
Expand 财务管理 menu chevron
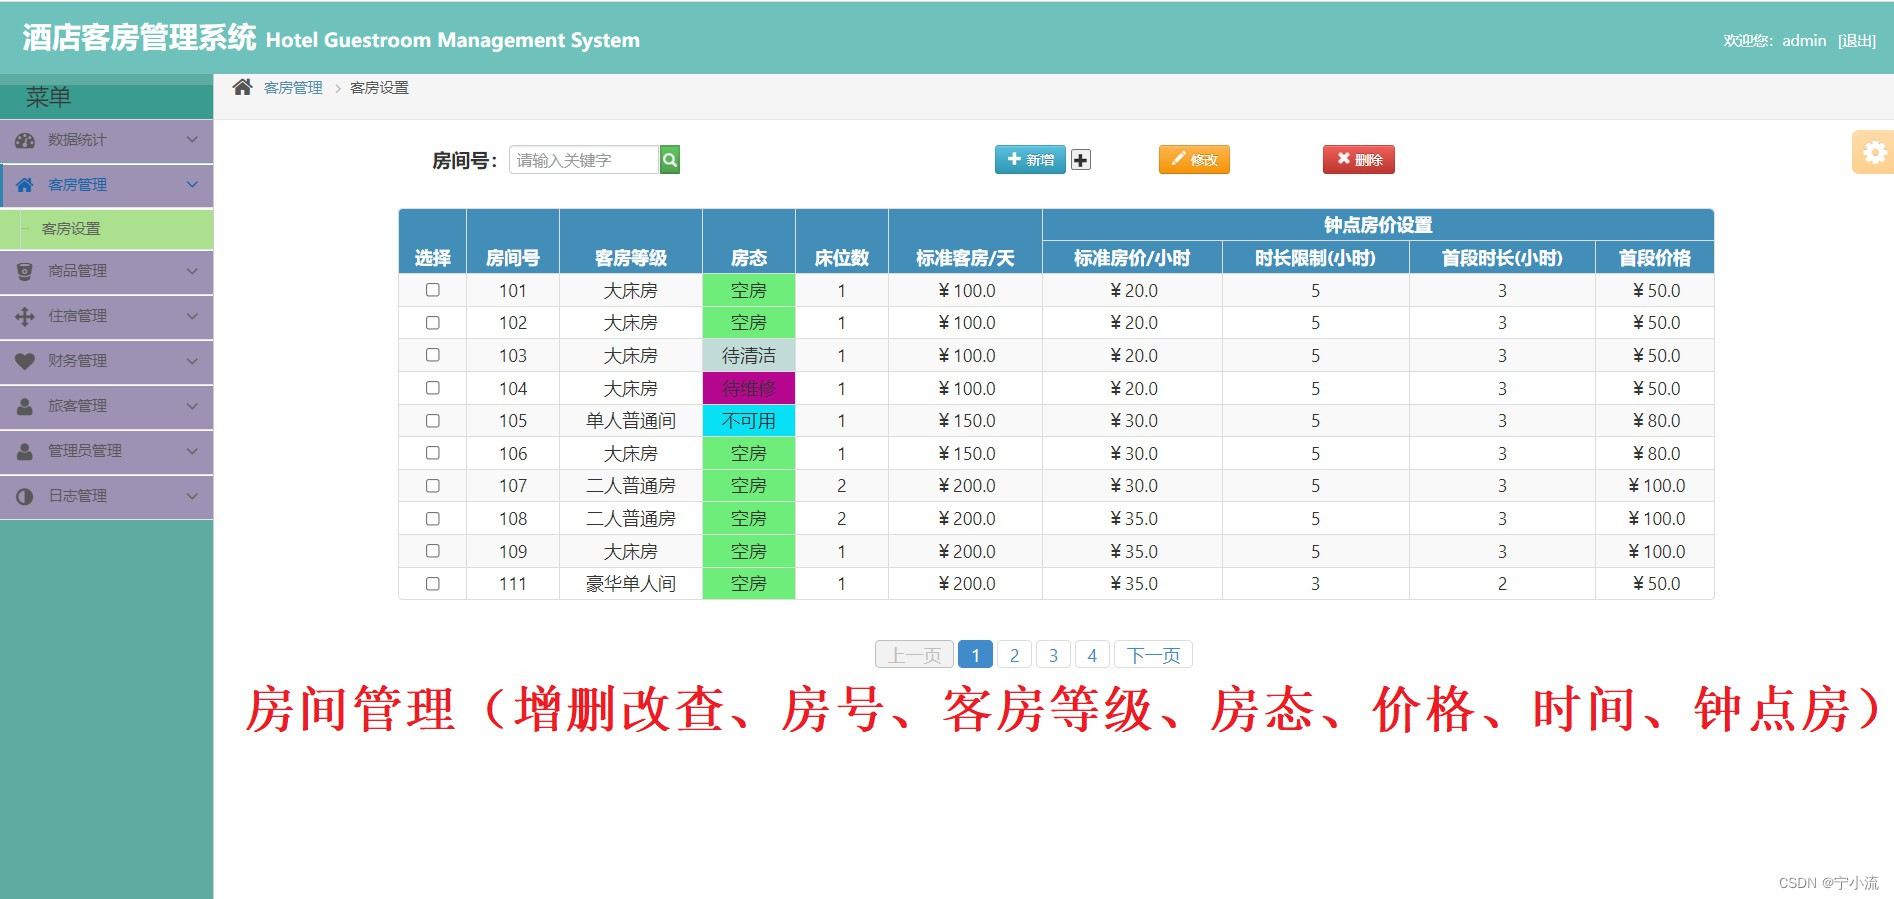[x=192, y=361]
